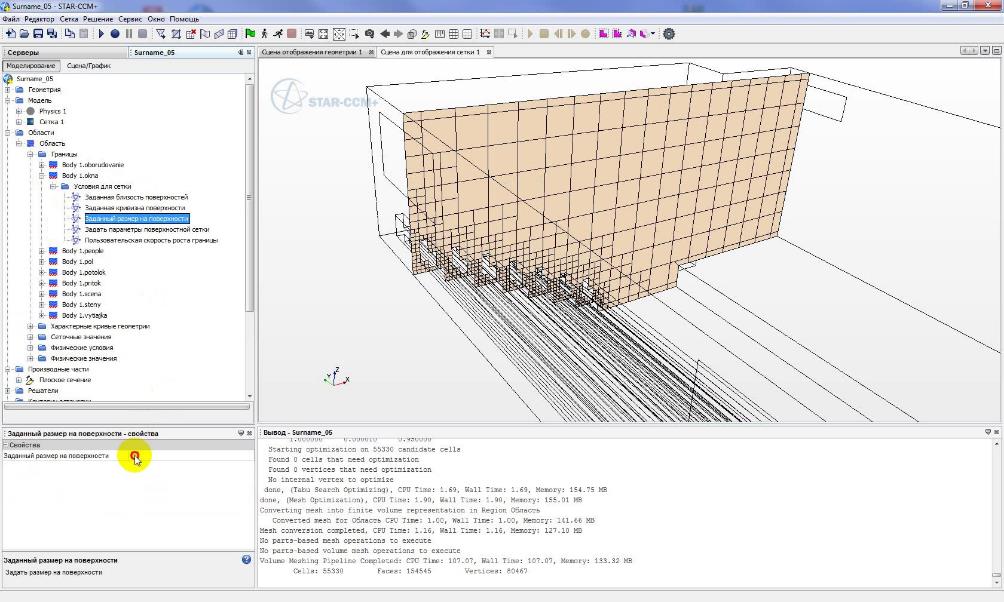Image resolution: width=1004 pixels, height=602 pixels.
Task: Select 'Body 1.vytajka' boundary in tree
Action: [84, 315]
